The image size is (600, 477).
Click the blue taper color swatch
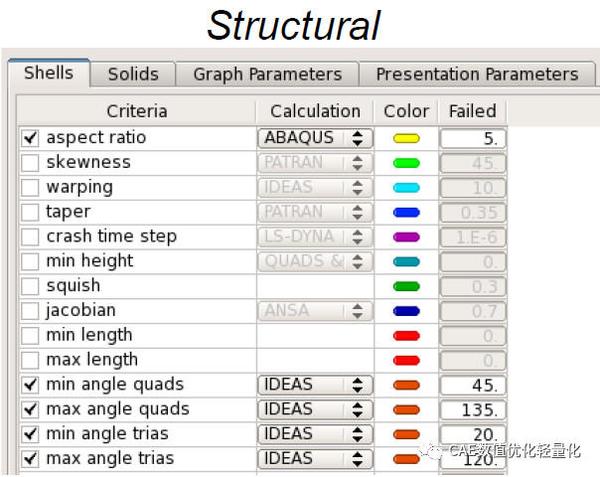(407, 212)
